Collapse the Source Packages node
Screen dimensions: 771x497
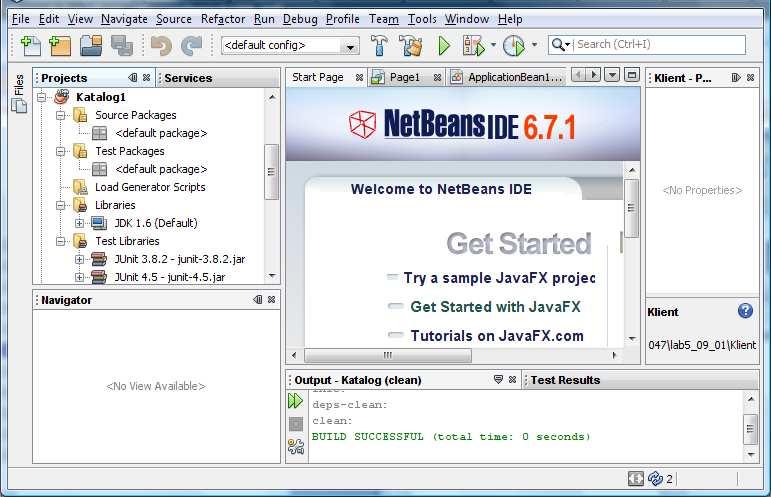(x=60, y=115)
